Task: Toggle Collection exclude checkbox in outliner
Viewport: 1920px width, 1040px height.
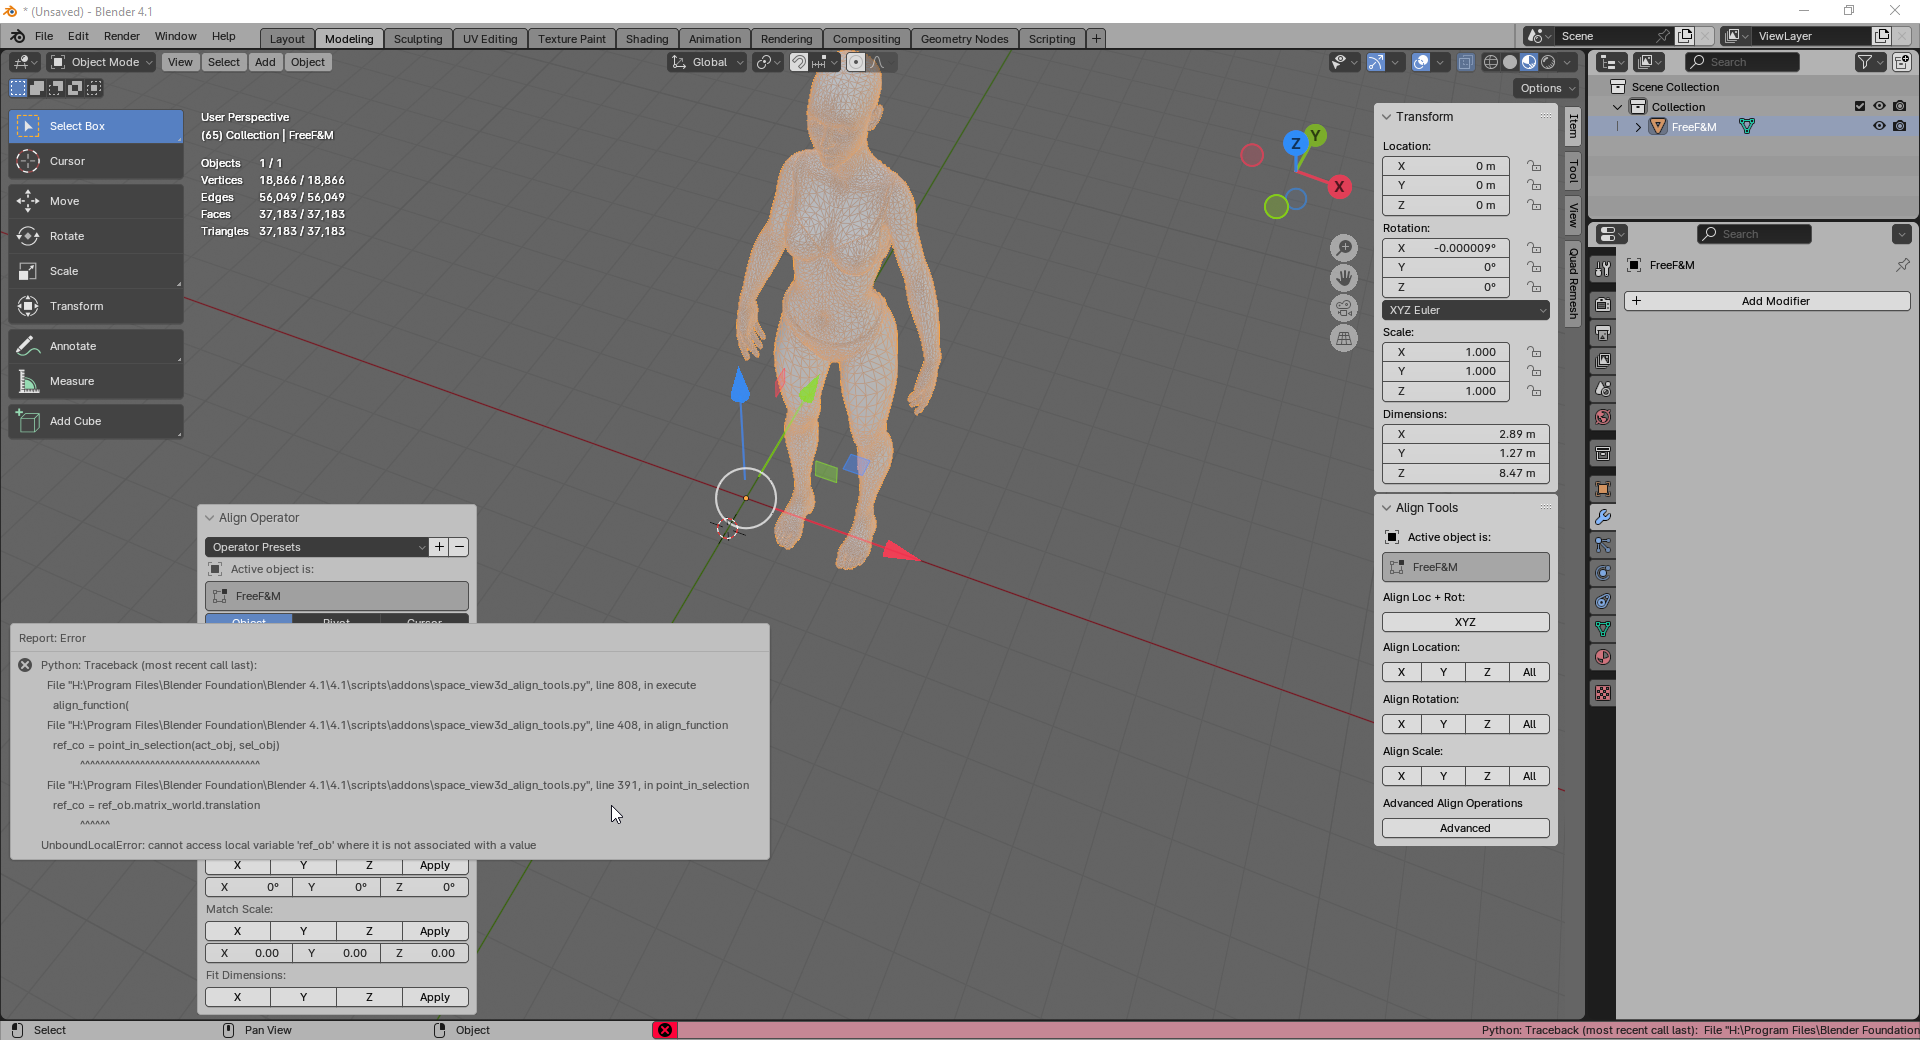Action: pos(1860,106)
